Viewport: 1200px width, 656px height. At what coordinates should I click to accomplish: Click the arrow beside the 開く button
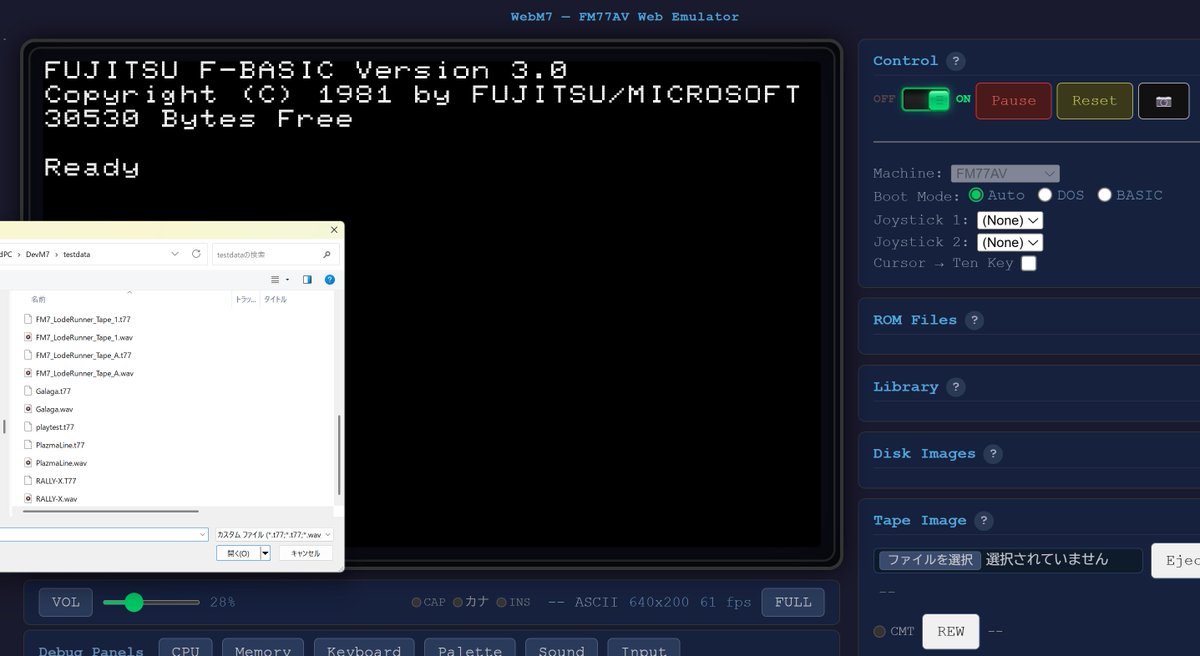coord(265,553)
